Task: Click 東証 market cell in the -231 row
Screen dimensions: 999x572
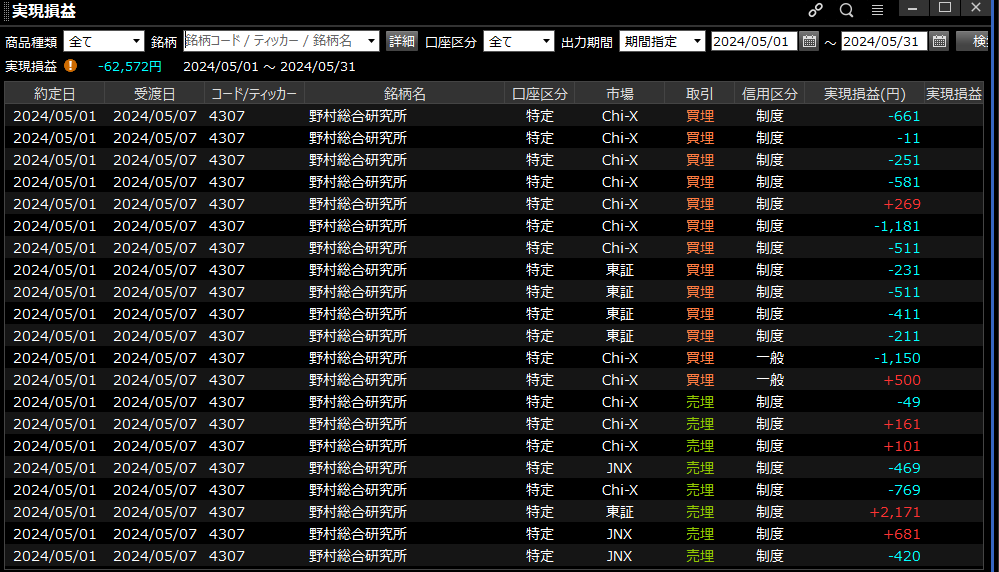Action: (619, 269)
